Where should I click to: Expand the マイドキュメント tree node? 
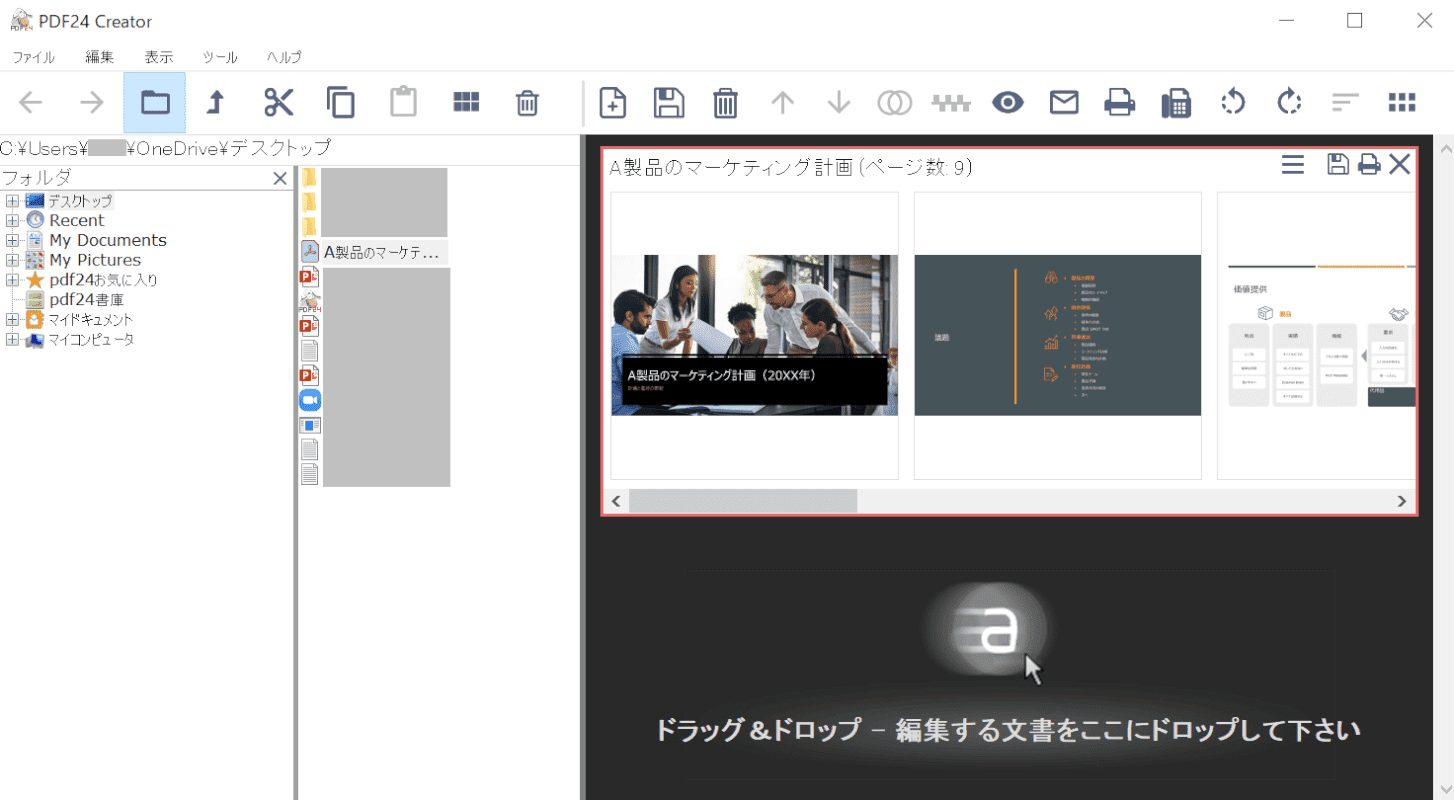(x=12, y=320)
